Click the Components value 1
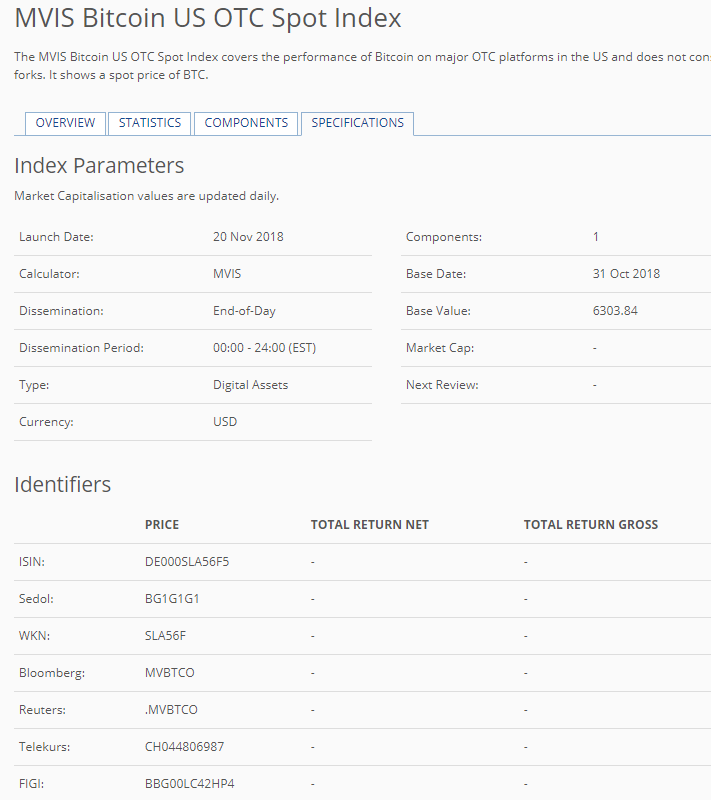Image resolution: width=711 pixels, height=800 pixels. click(595, 237)
